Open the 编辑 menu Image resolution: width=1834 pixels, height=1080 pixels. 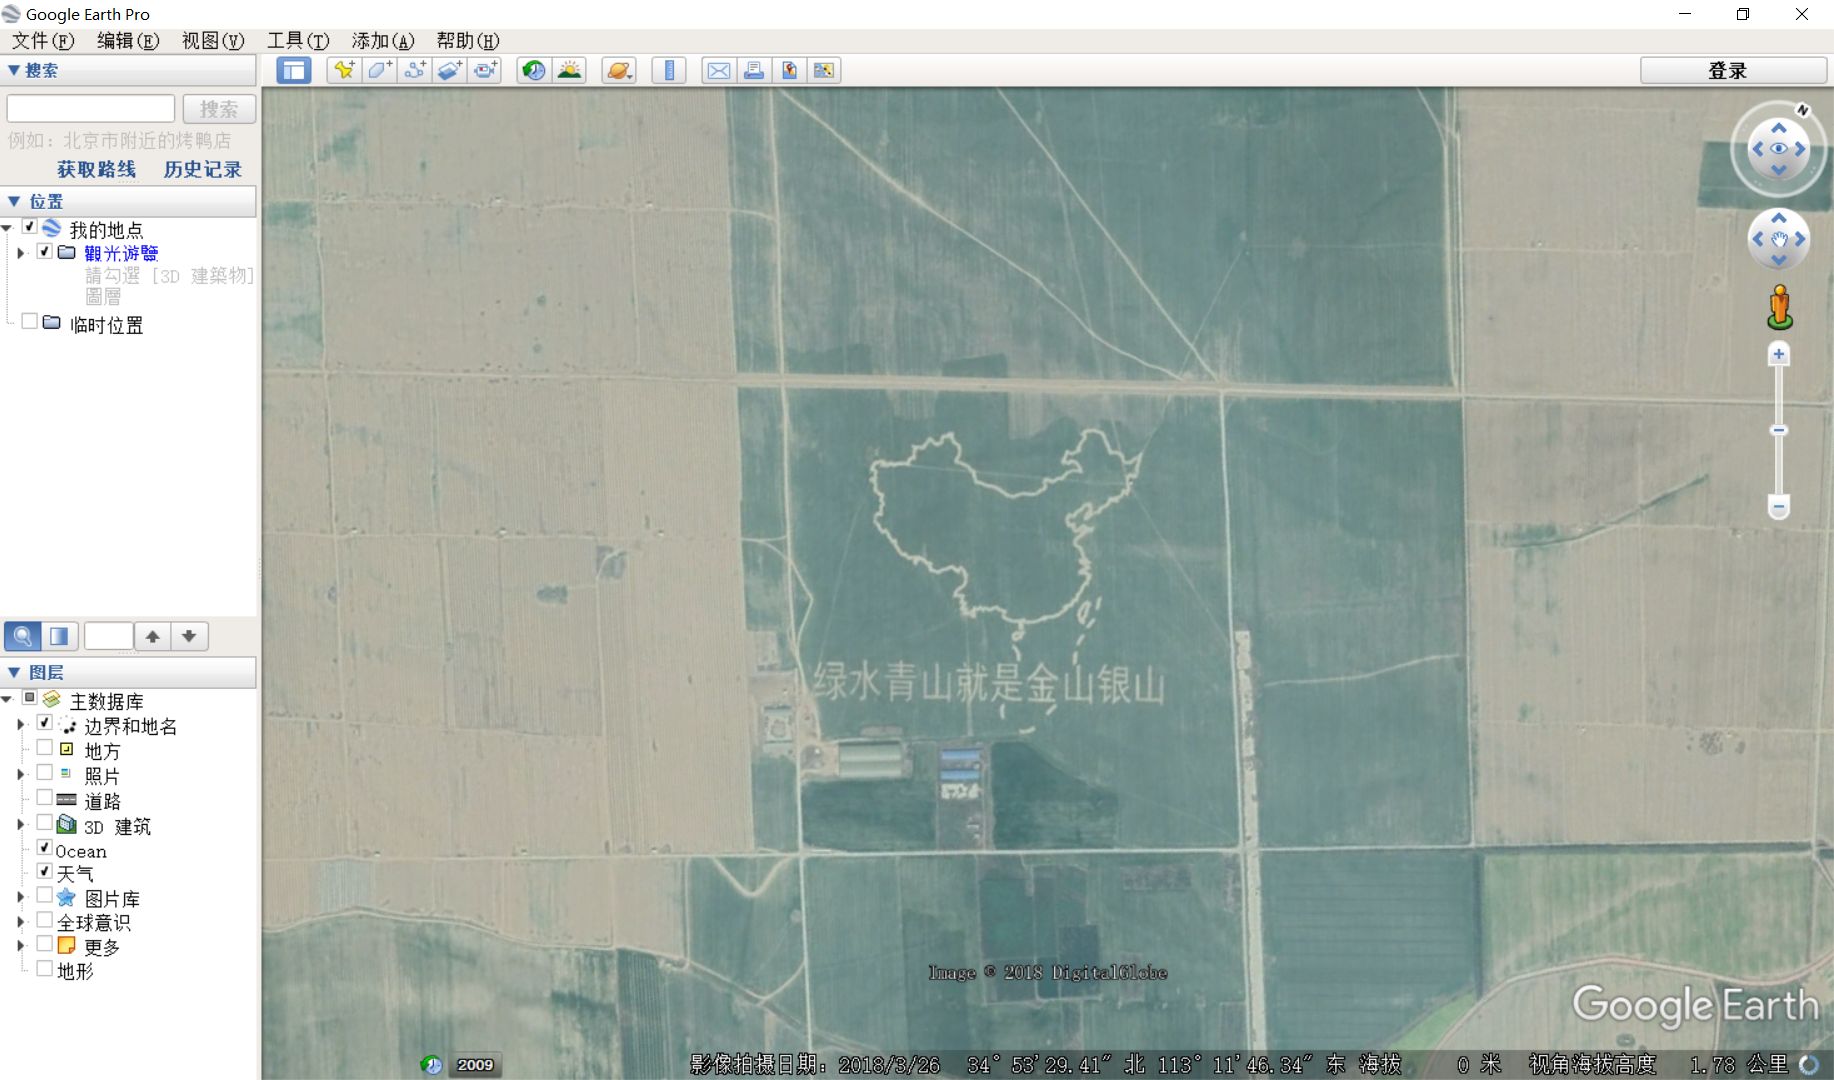[x=127, y=40]
